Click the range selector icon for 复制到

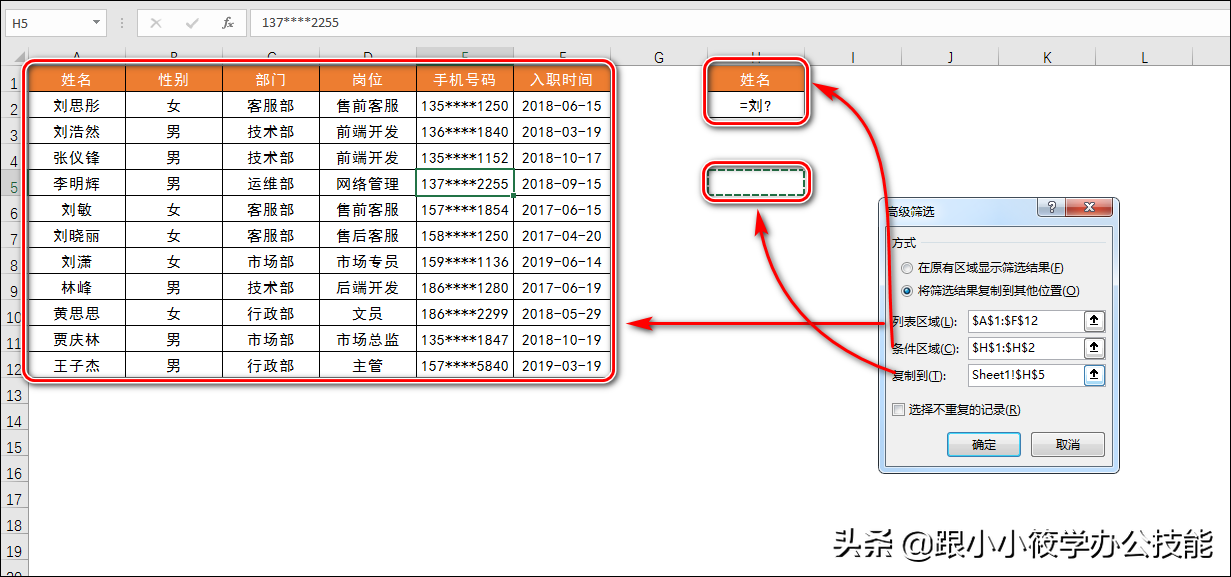pyautogui.click(x=1094, y=374)
